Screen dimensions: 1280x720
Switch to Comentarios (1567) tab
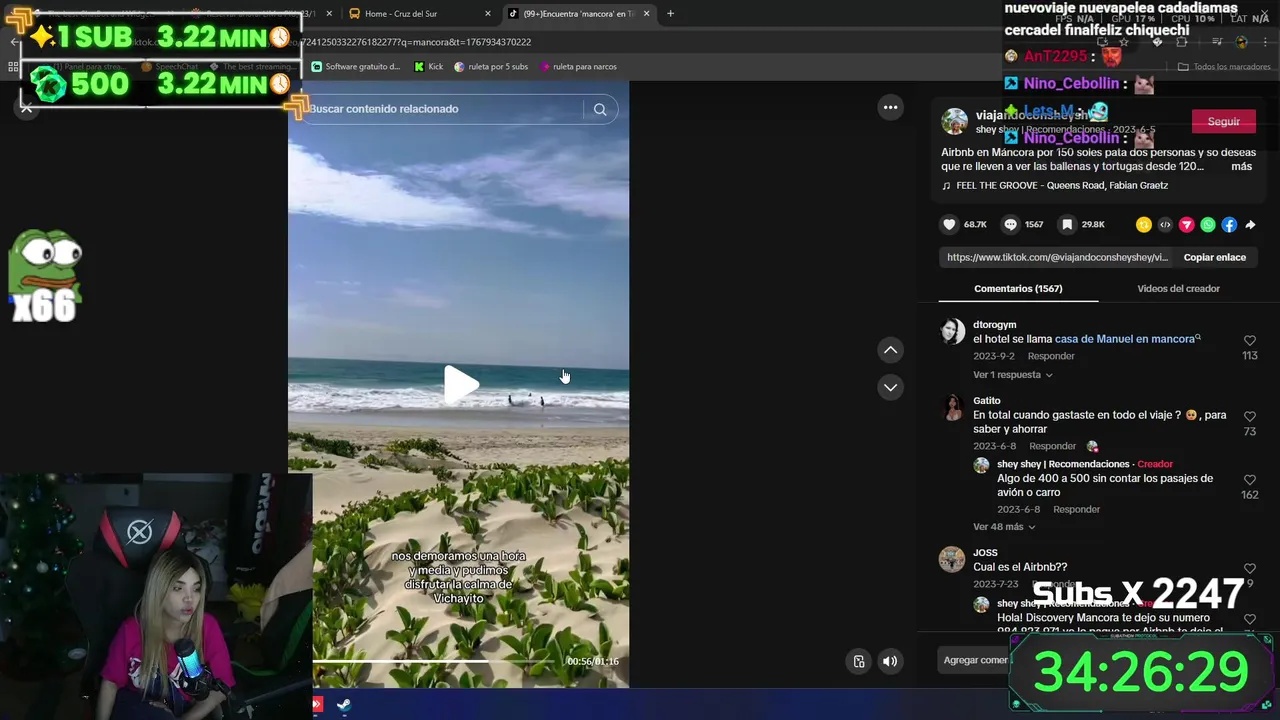pos(1018,289)
